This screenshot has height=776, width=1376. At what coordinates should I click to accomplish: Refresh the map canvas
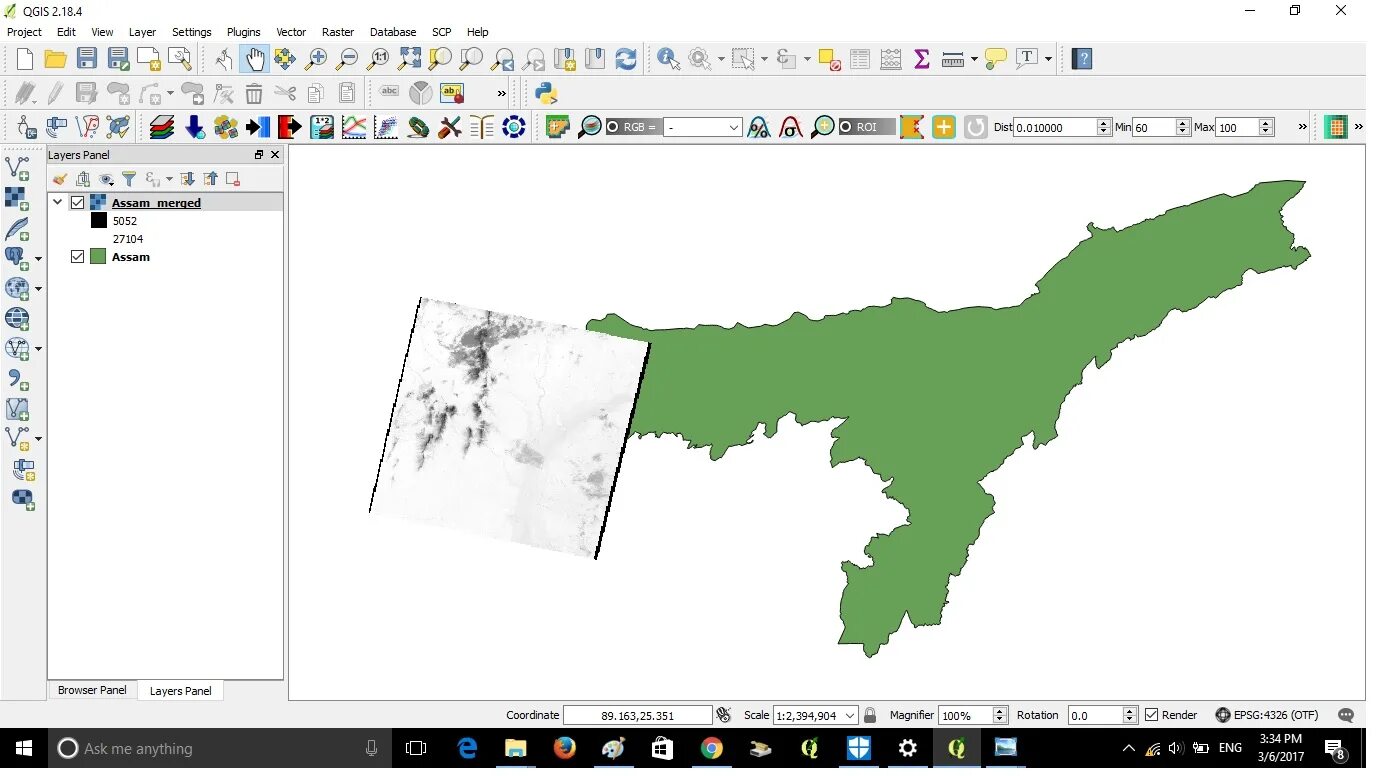(626, 59)
